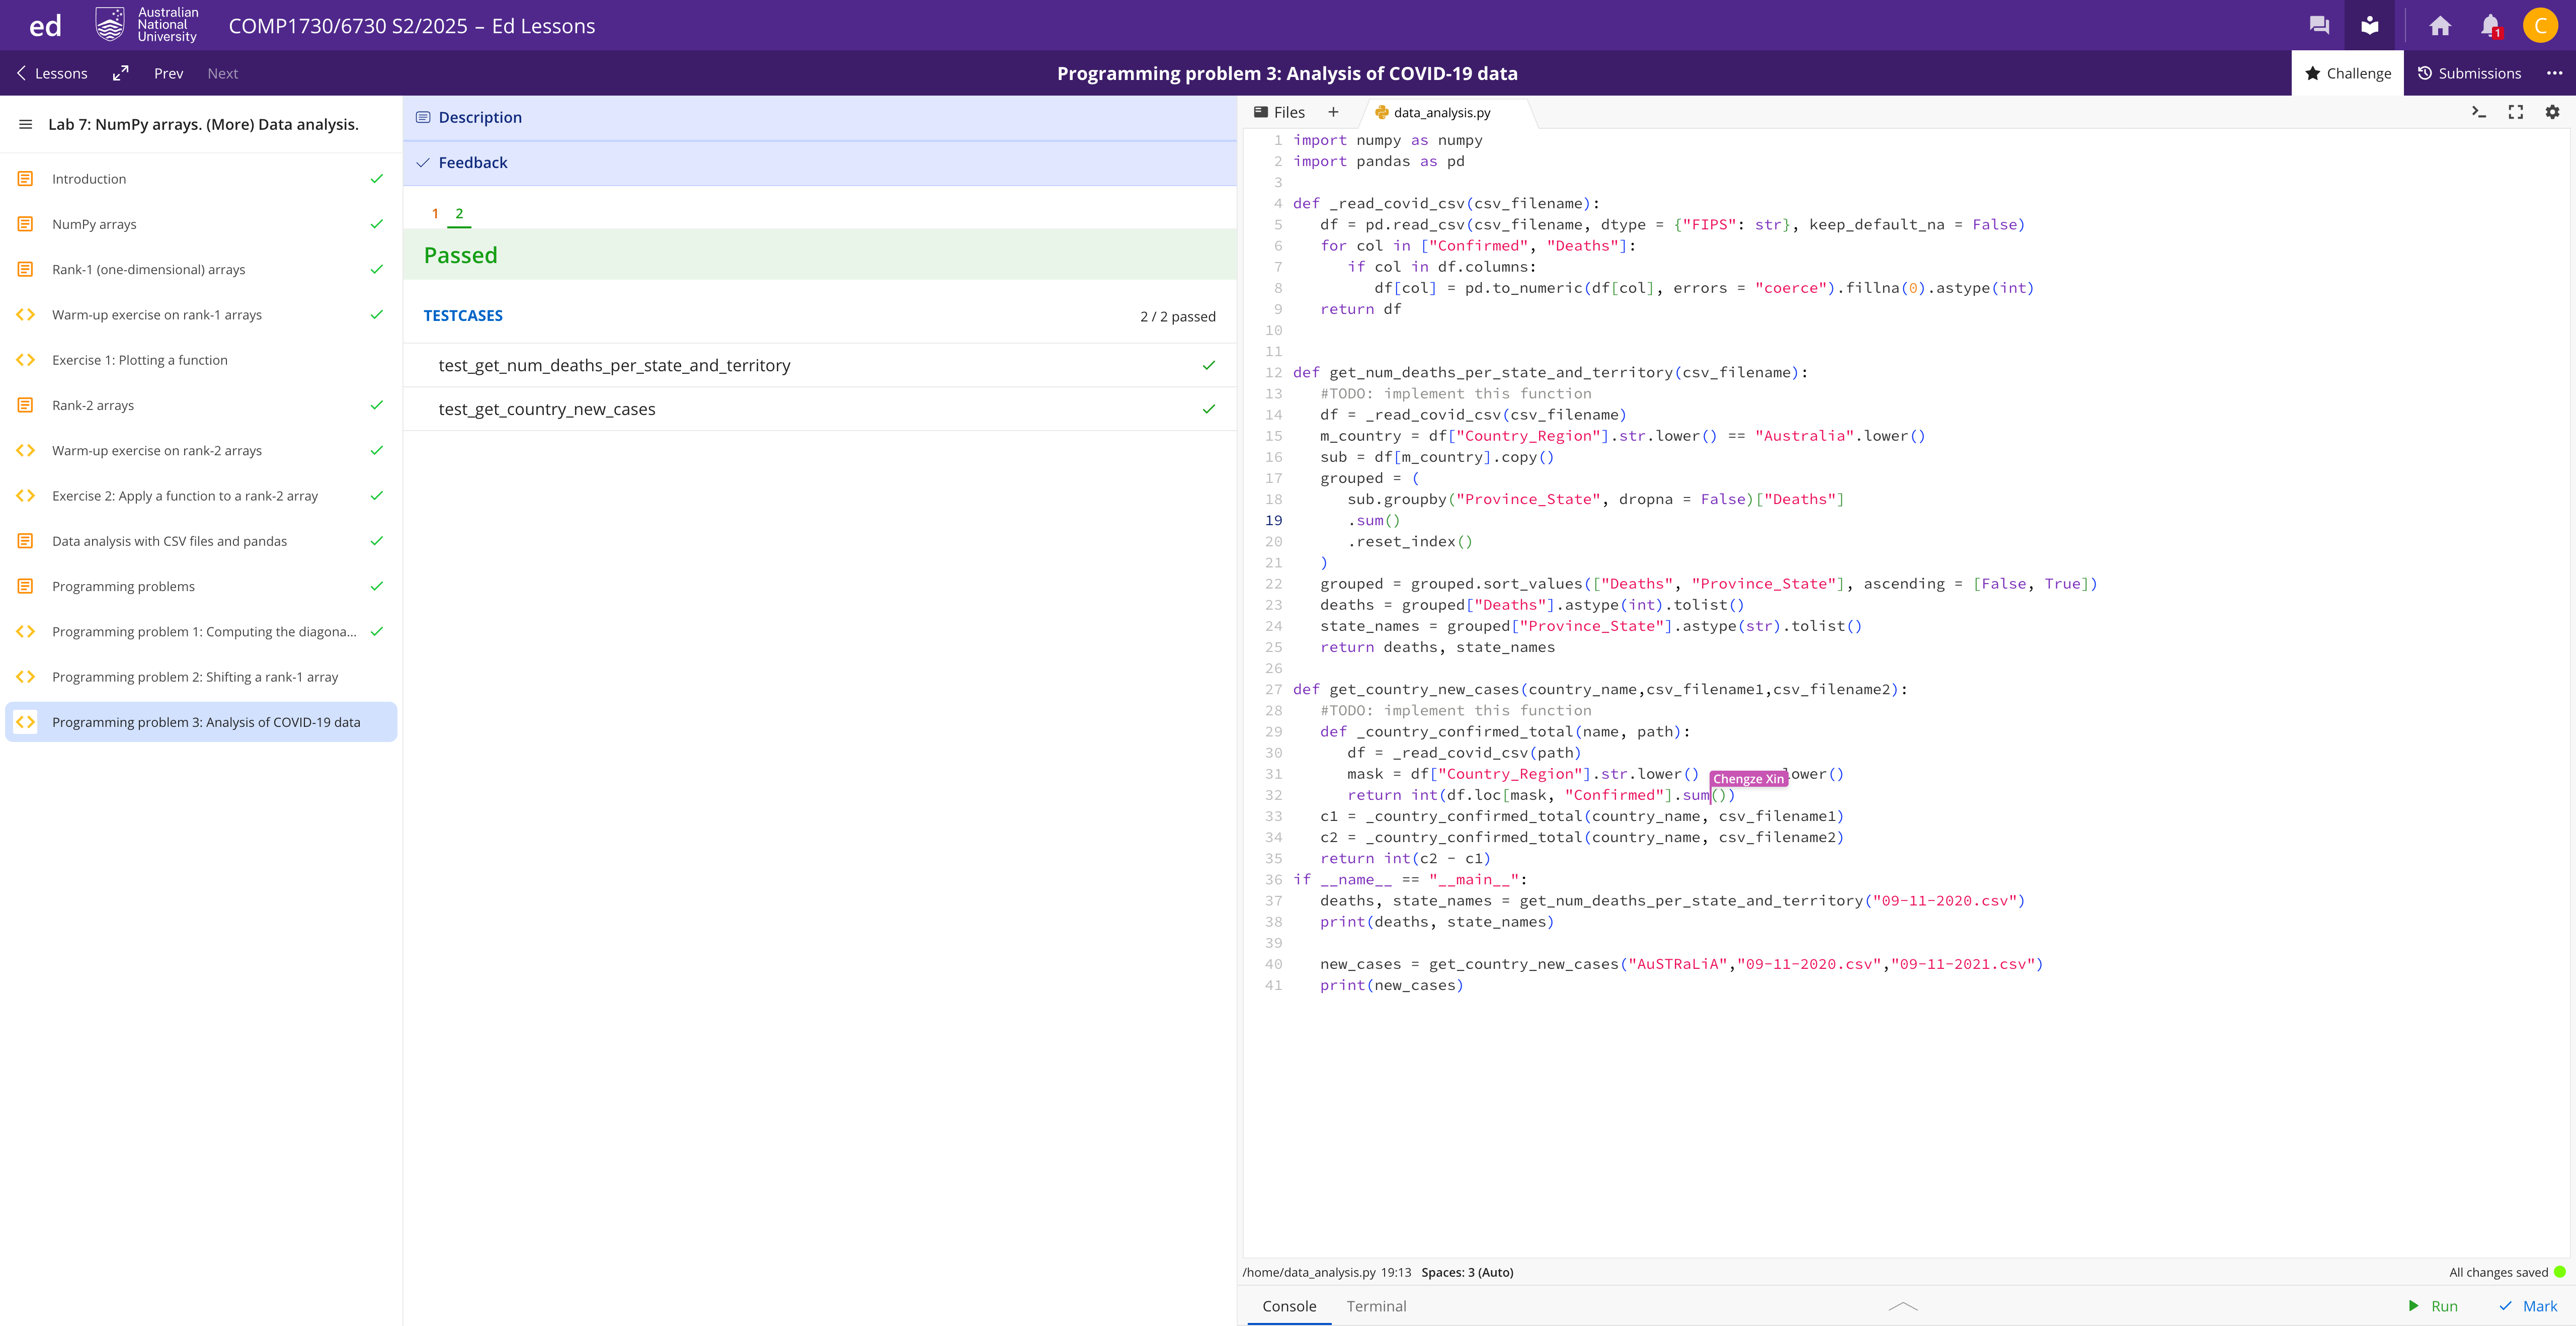
Task: Toggle editor fullscreen icon
Action: point(2515,112)
